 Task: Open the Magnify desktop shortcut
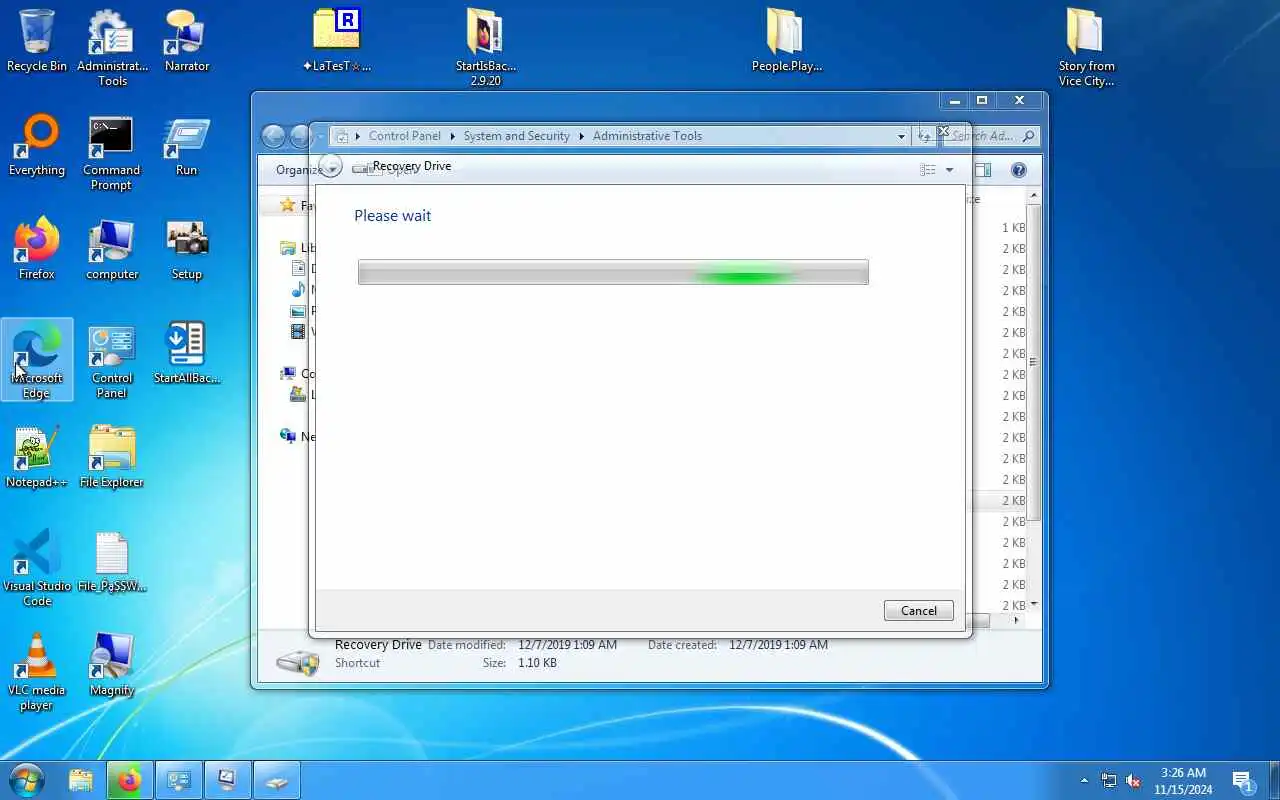coord(112,664)
